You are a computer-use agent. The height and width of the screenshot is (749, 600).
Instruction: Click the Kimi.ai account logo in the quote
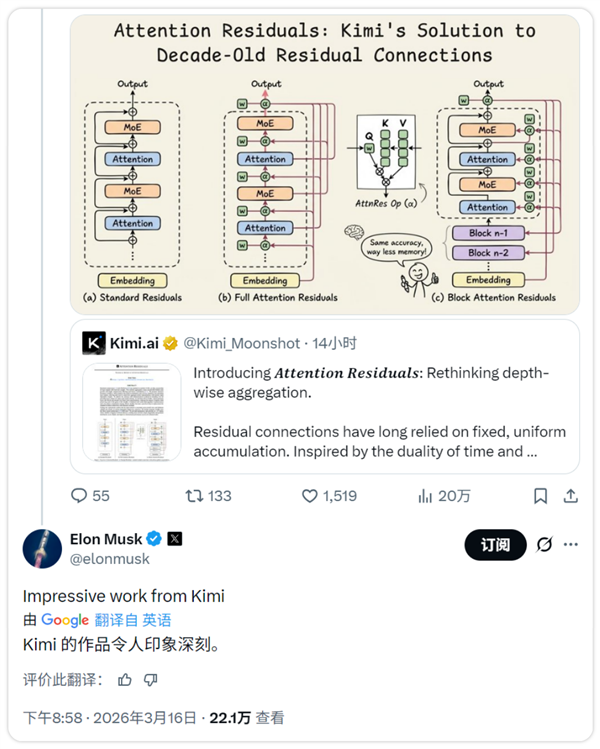pyautogui.click(x=94, y=343)
